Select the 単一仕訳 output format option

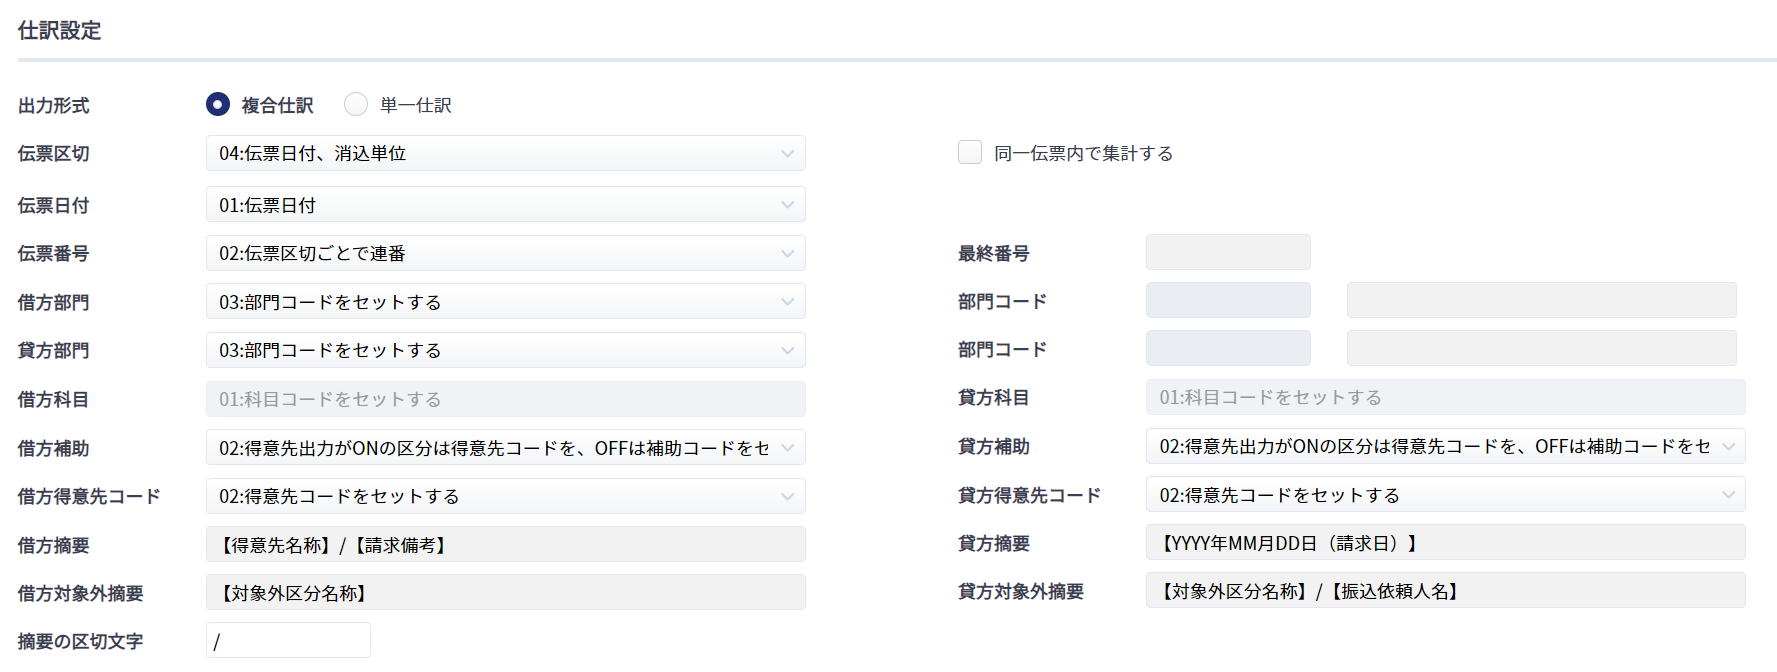[356, 104]
